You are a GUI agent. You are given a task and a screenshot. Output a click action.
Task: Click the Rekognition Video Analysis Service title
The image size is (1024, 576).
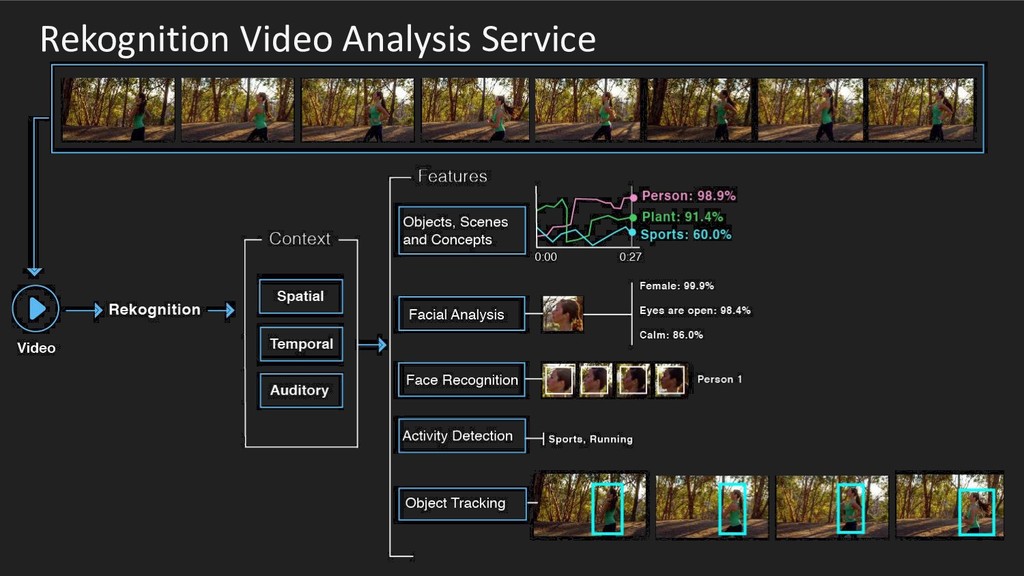coord(318,39)
